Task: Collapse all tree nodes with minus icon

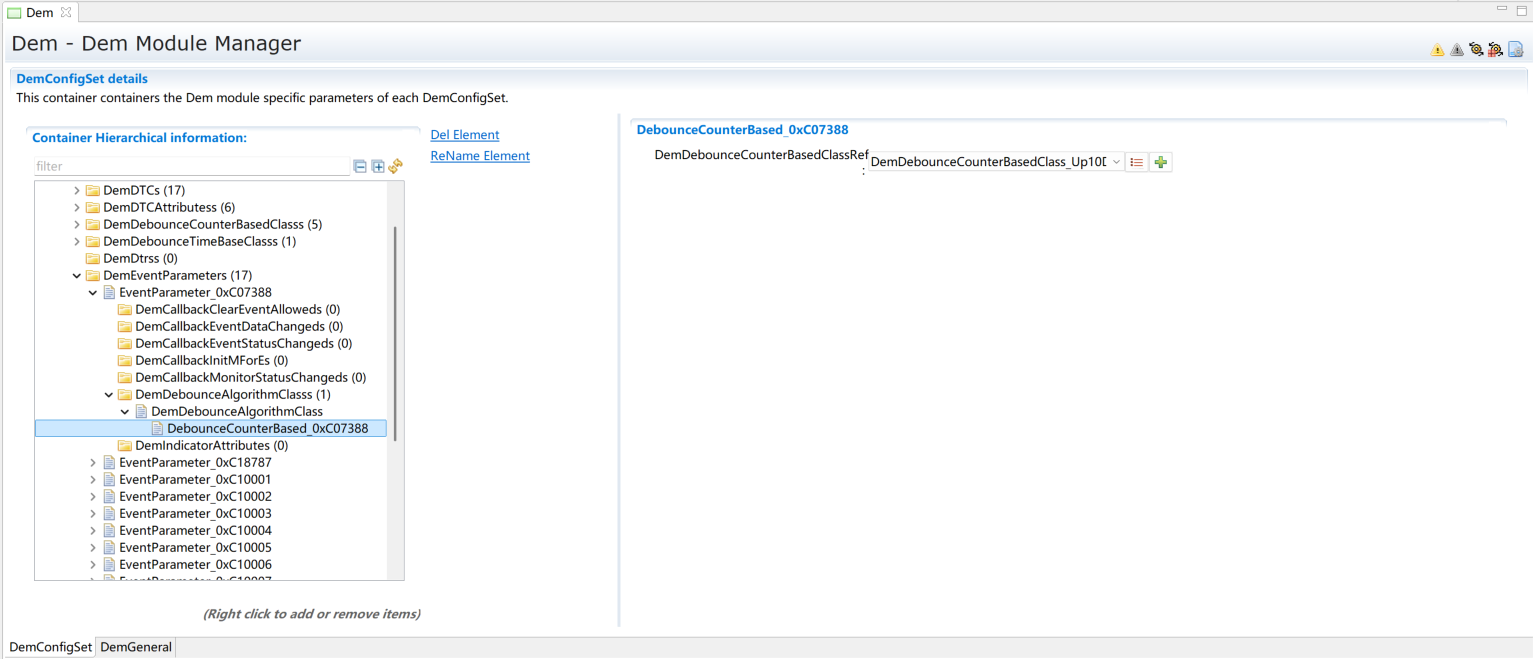Action: coord(360,167)
